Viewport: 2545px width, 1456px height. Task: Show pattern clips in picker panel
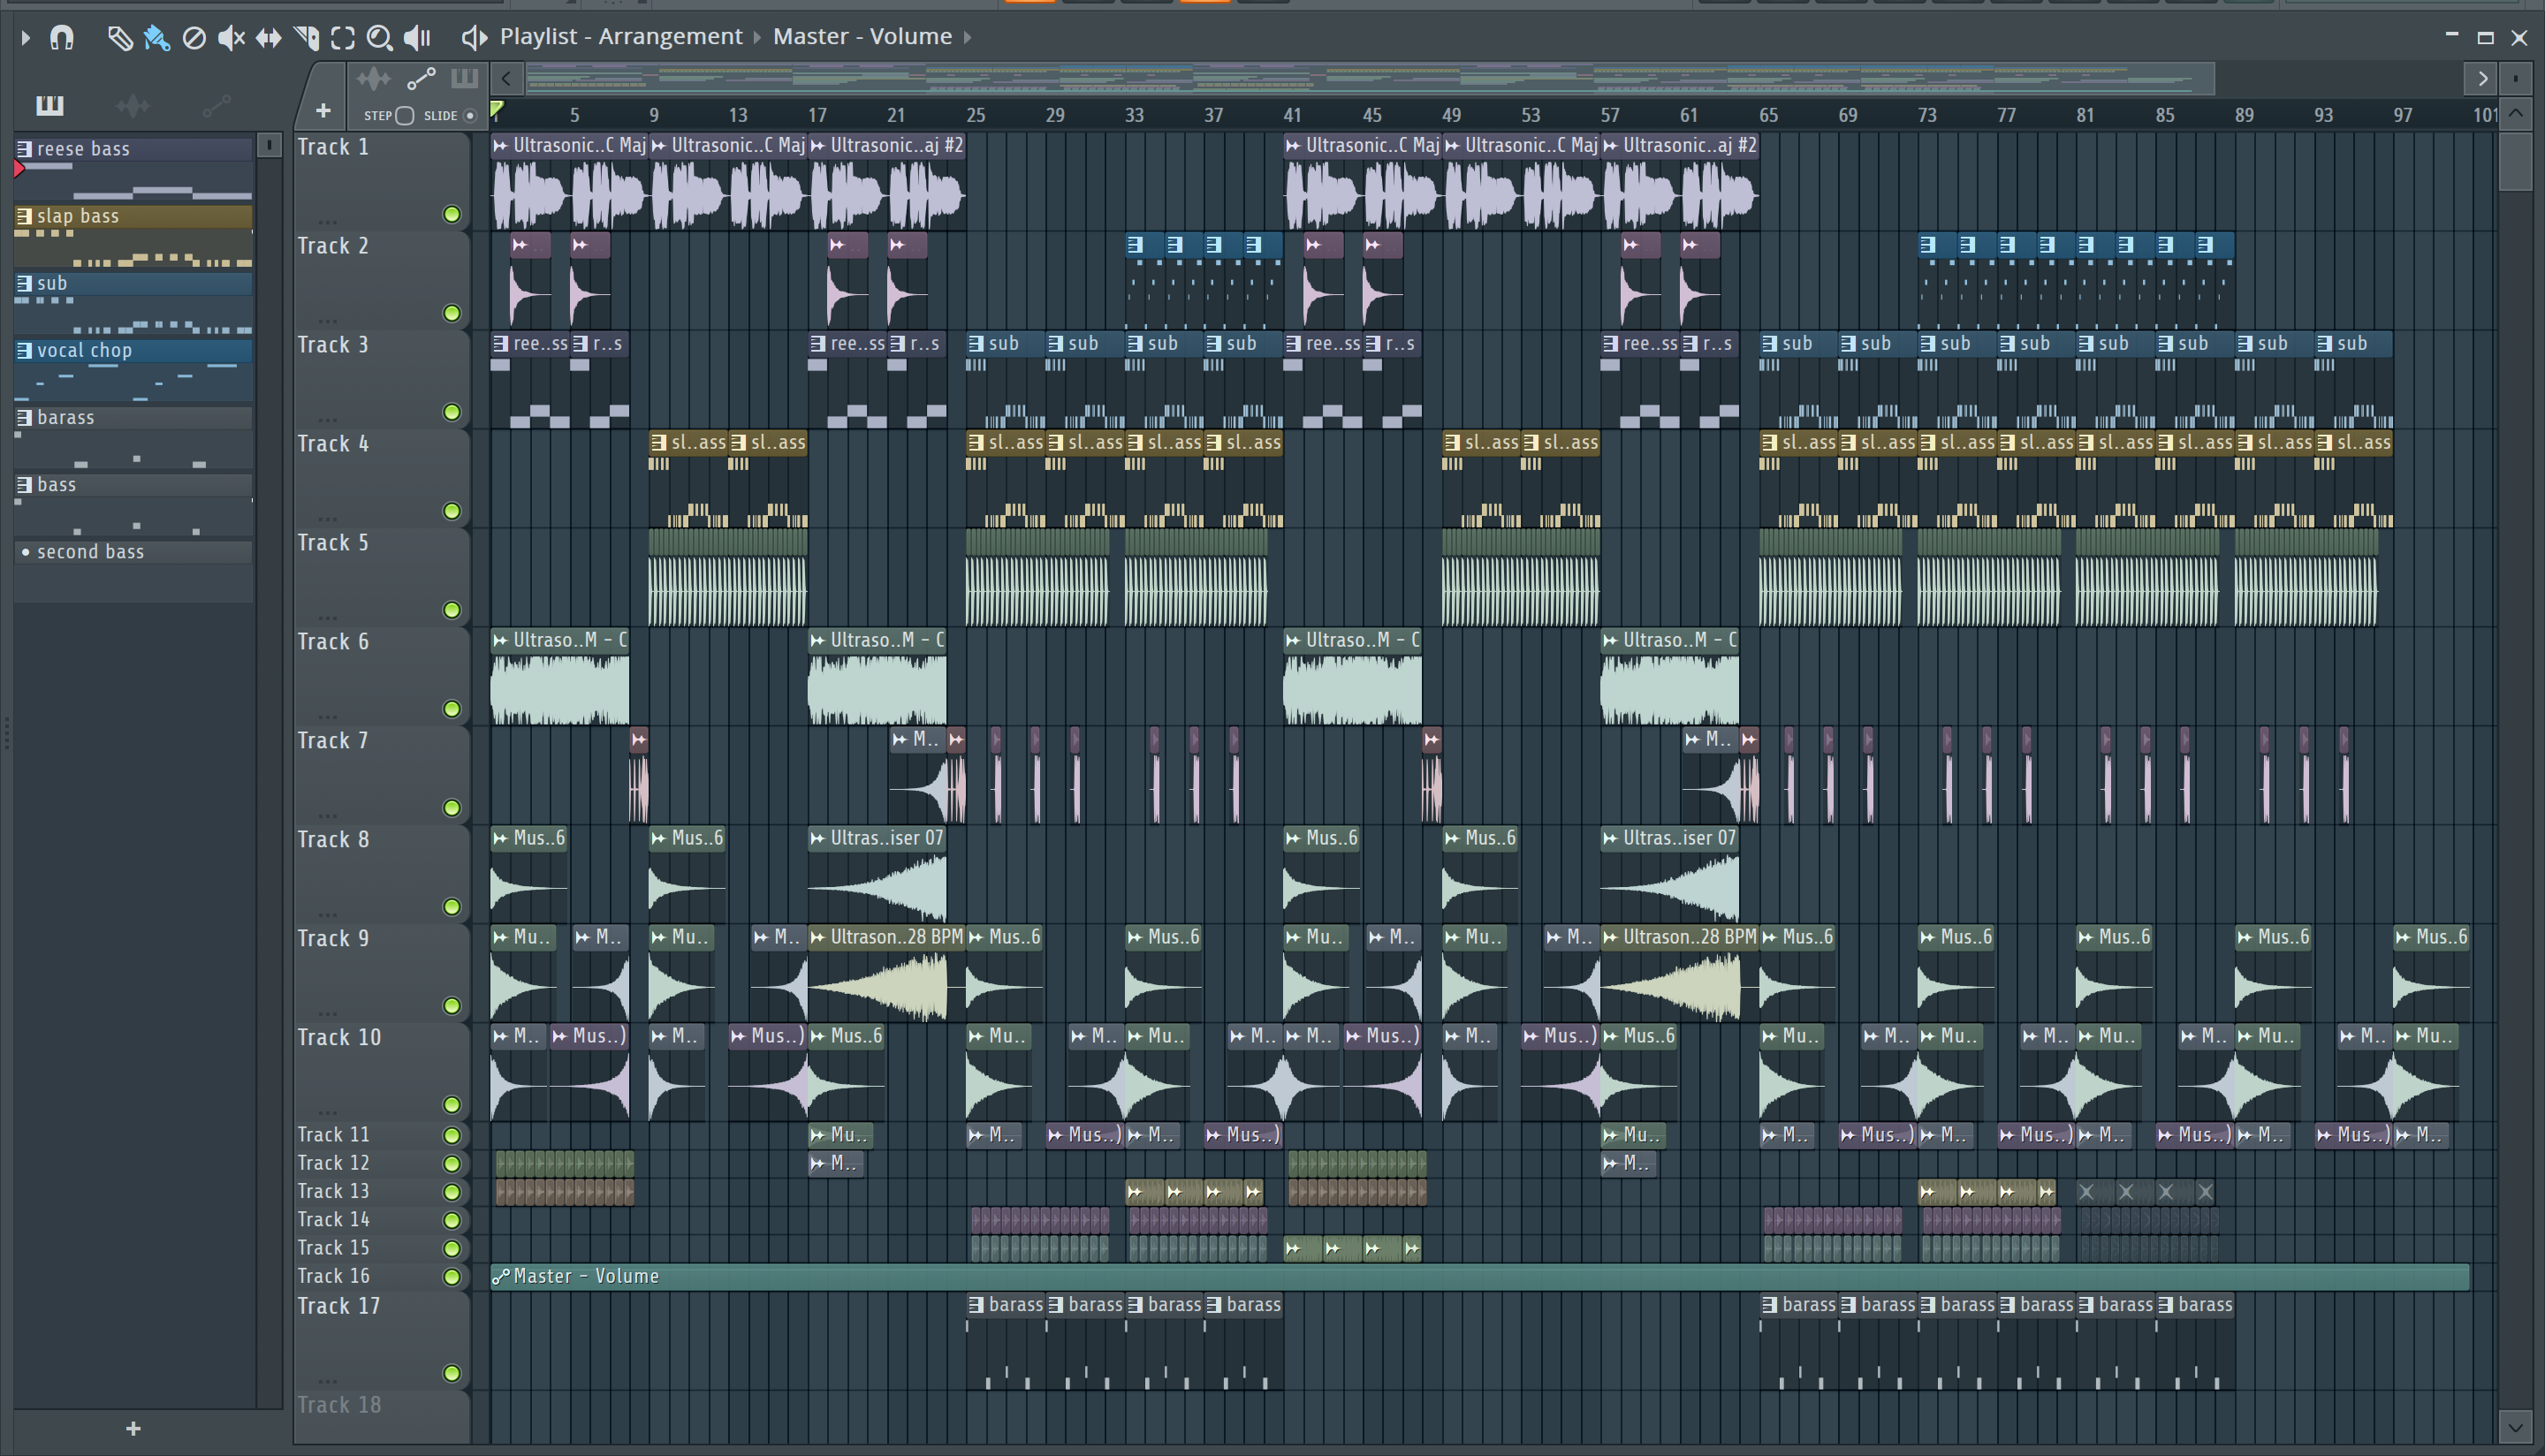(x=49, y=105)
